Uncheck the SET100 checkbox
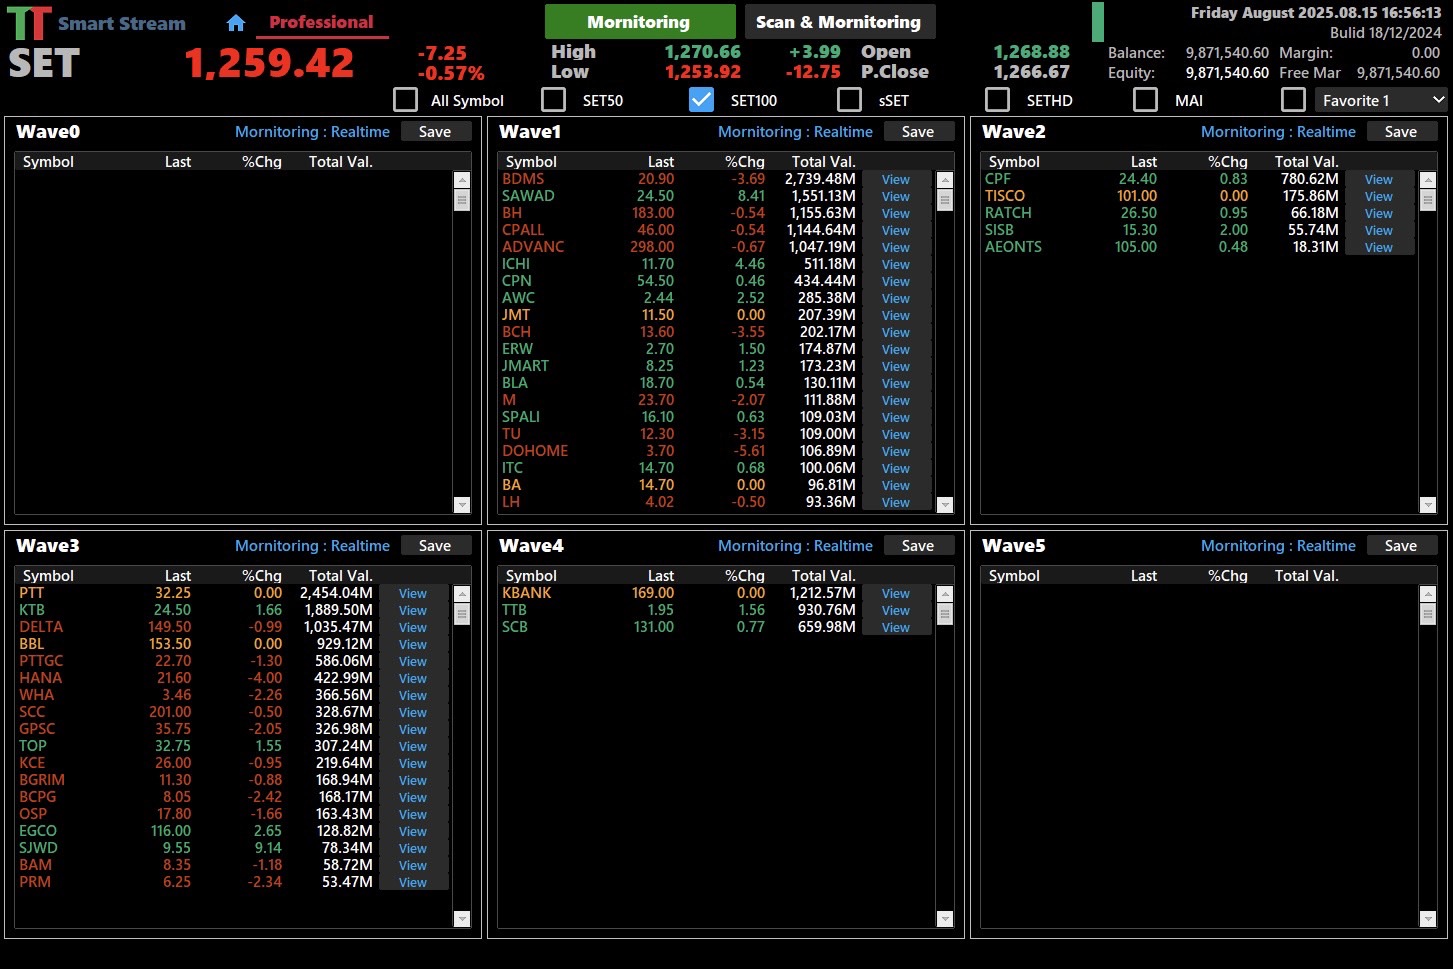This screenshot has width=1453, height=969. point(701,100)
